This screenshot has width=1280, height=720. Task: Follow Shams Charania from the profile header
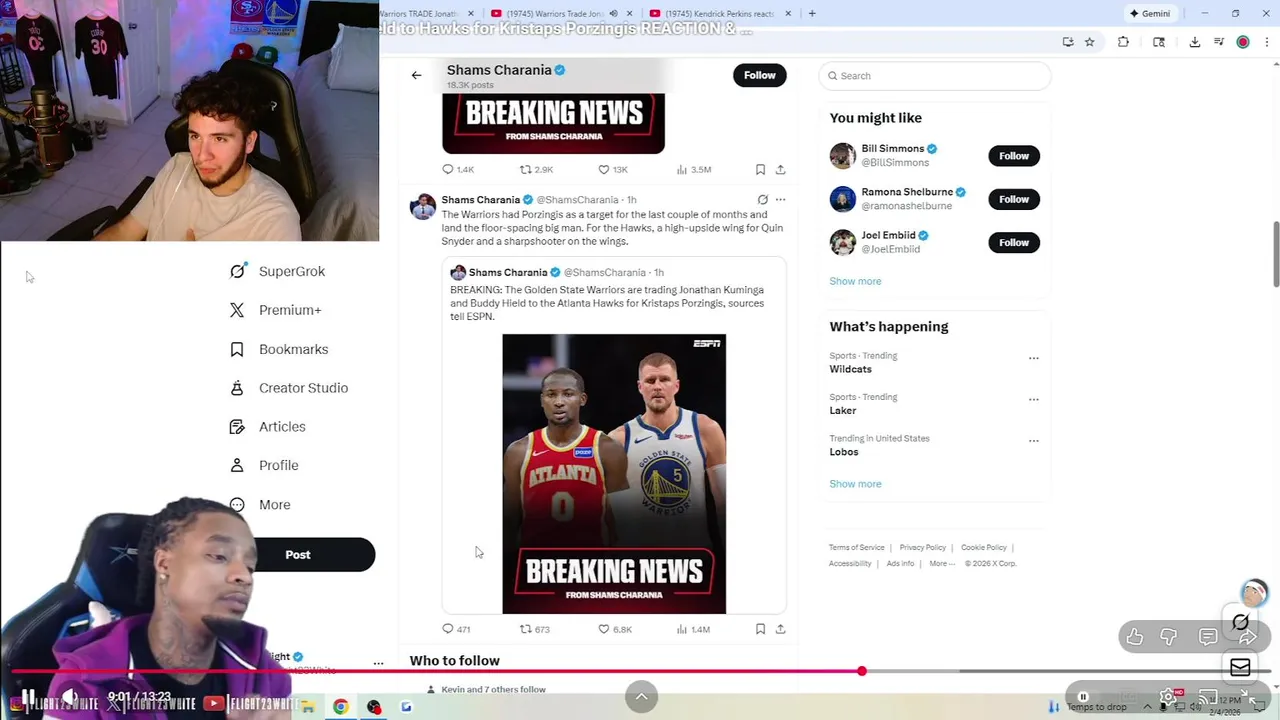tap(759, 75)
